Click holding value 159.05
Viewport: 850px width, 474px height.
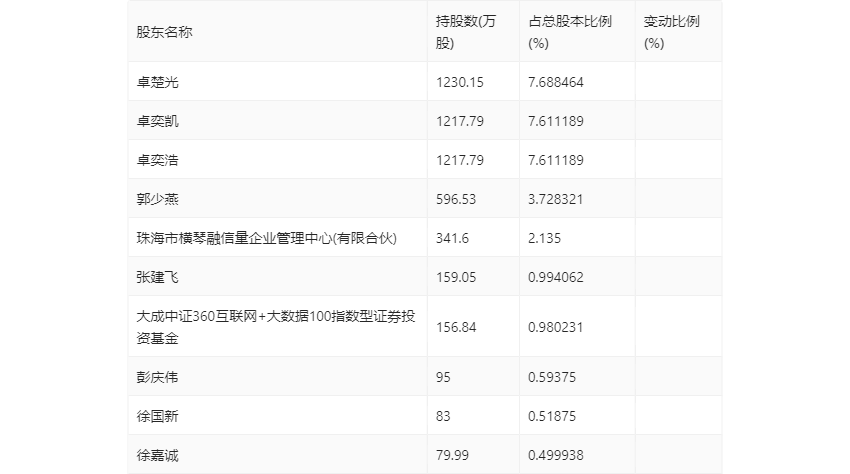[x=456, y=277]
